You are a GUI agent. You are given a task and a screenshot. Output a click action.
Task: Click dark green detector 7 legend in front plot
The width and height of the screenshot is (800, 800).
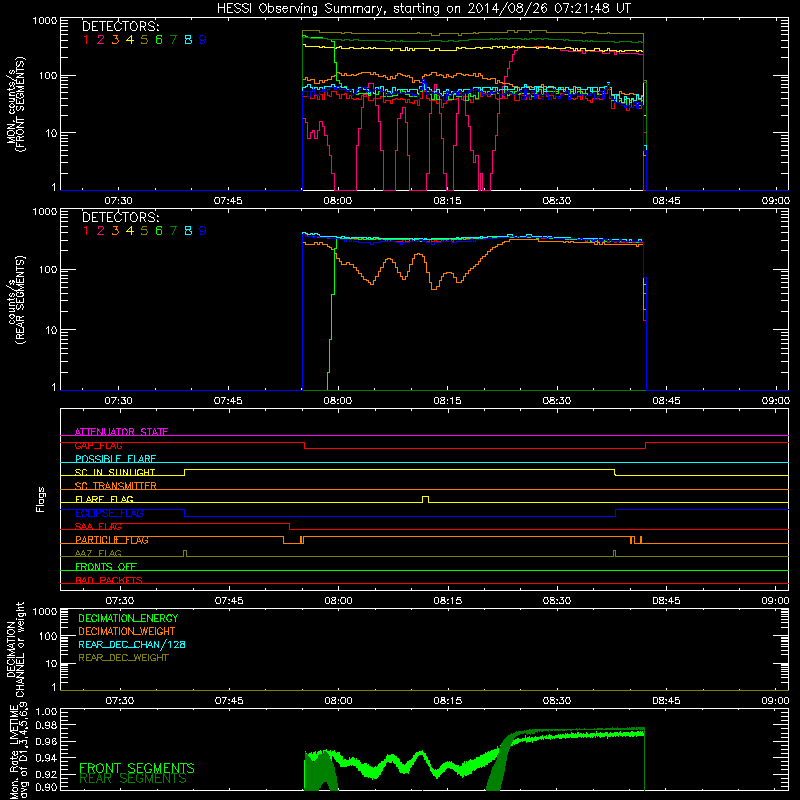(173, 40)
